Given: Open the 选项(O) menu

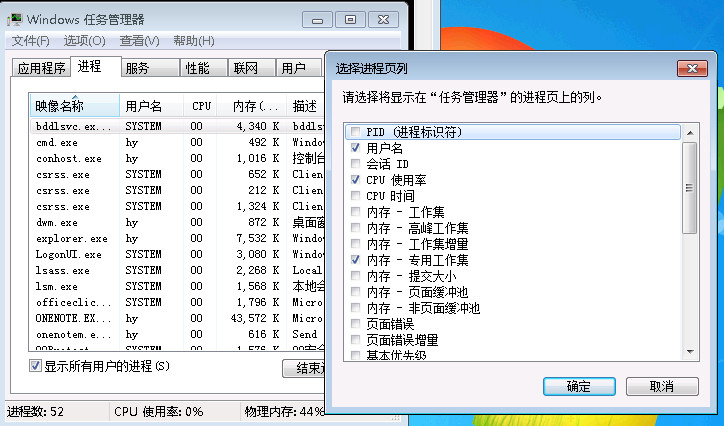Looking at the screenshot, I should tap(84, 41).
